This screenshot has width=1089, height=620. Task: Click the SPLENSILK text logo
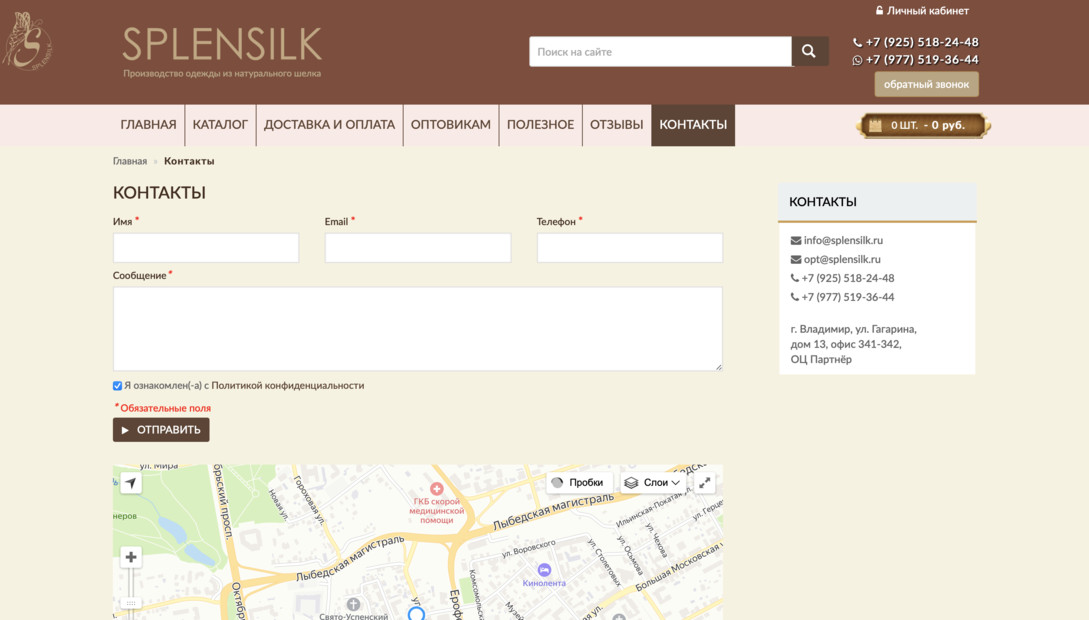pos(222,45)
